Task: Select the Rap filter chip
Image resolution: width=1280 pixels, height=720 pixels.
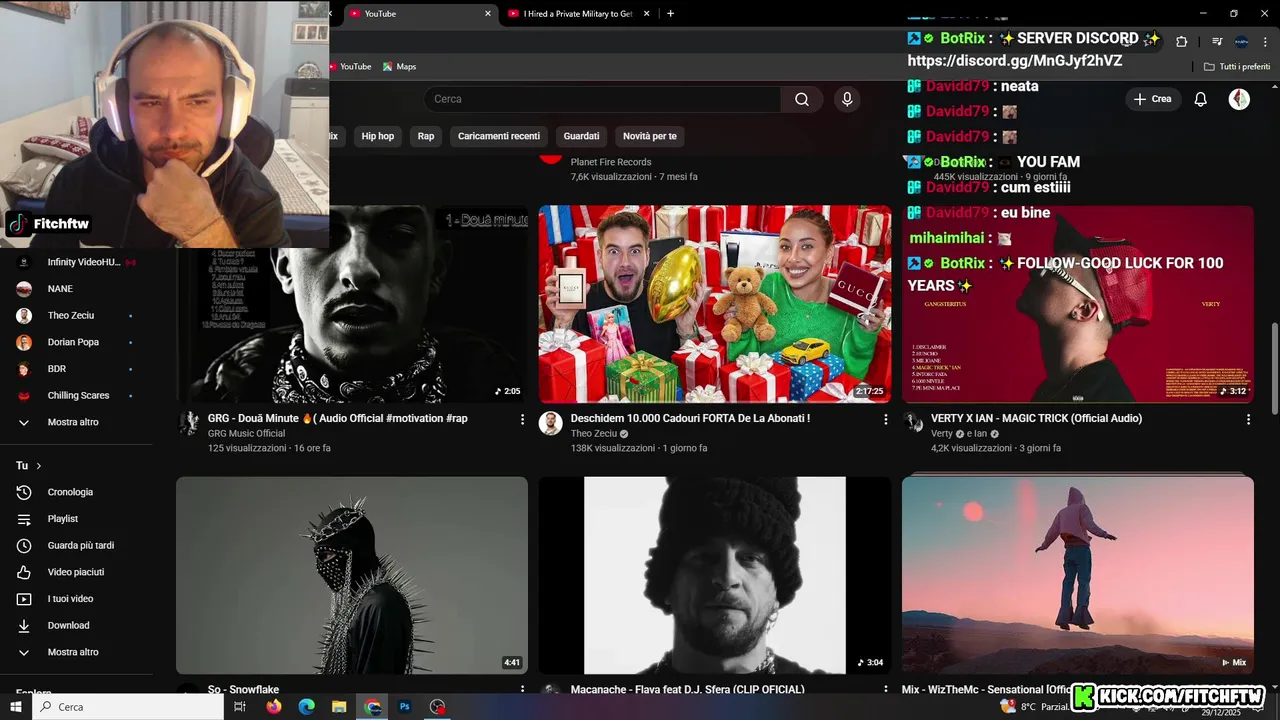Action: (426, 136)
